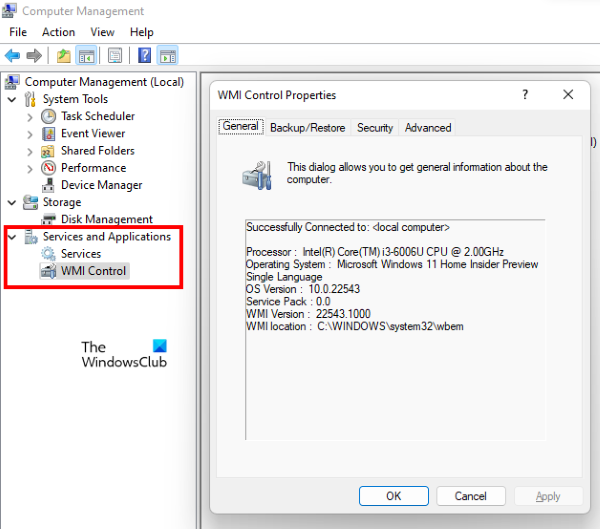Switch to the Security tab

coord(375,127)
